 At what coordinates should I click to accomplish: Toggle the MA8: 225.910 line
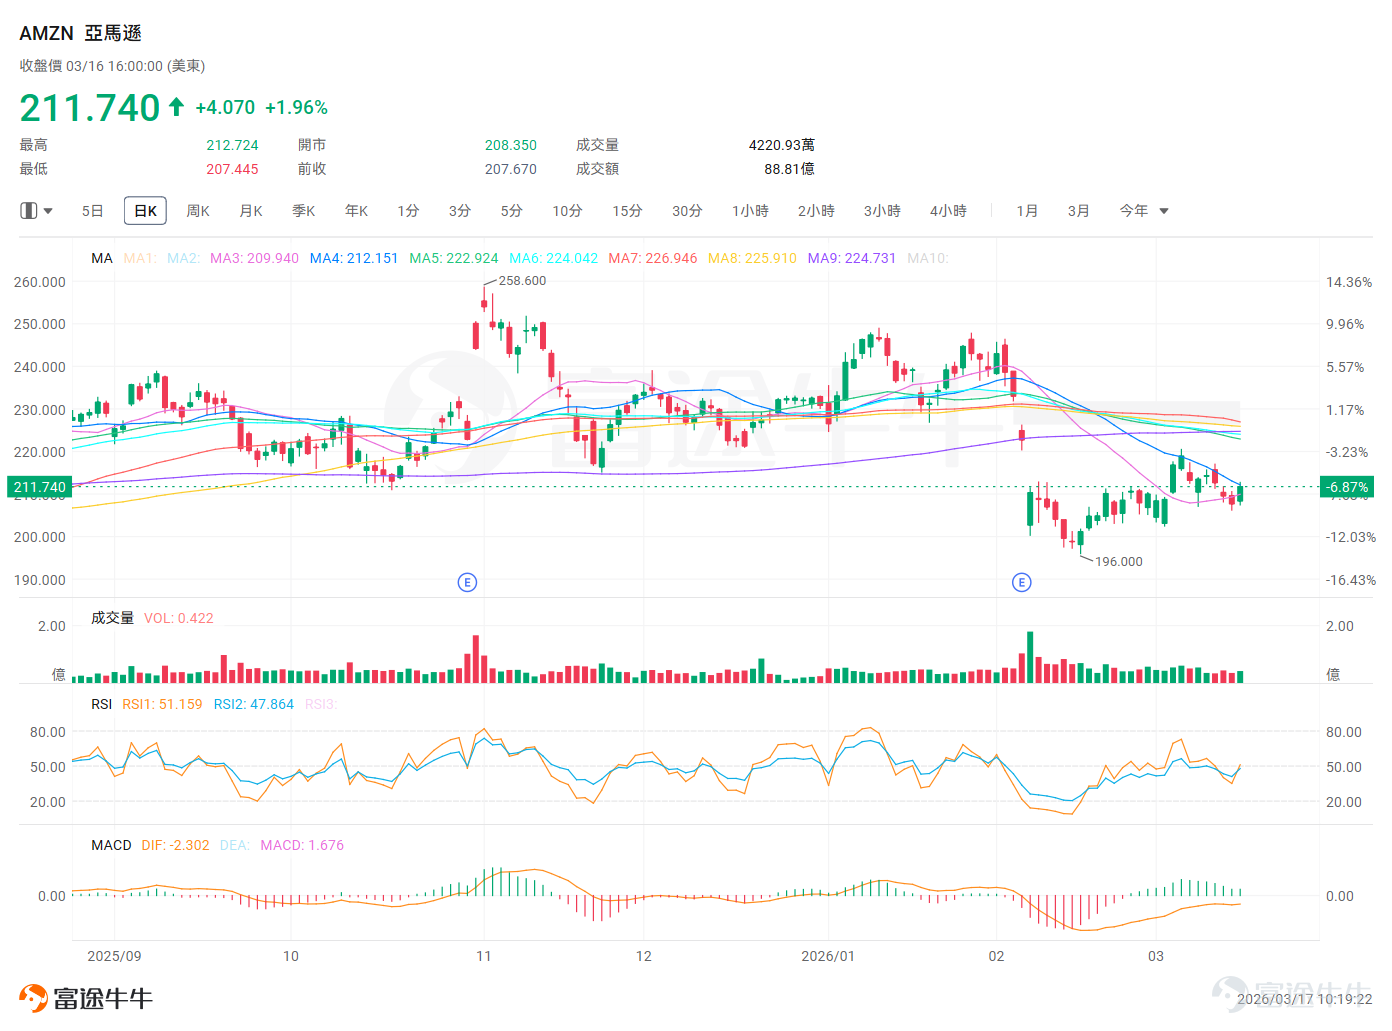[753, 258]
